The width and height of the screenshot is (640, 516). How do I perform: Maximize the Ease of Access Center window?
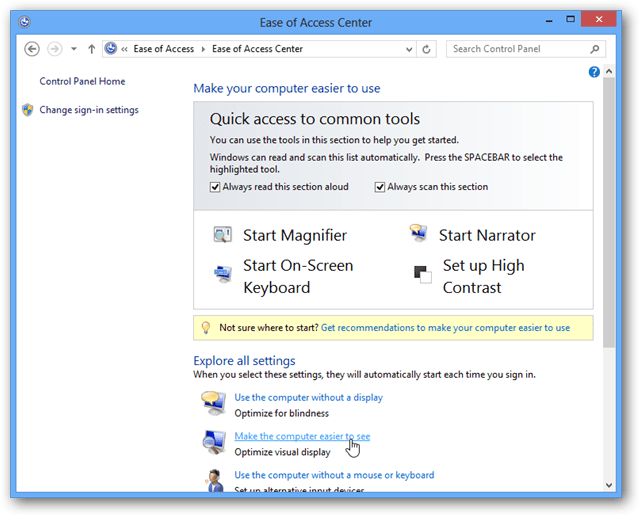(570, 19)
